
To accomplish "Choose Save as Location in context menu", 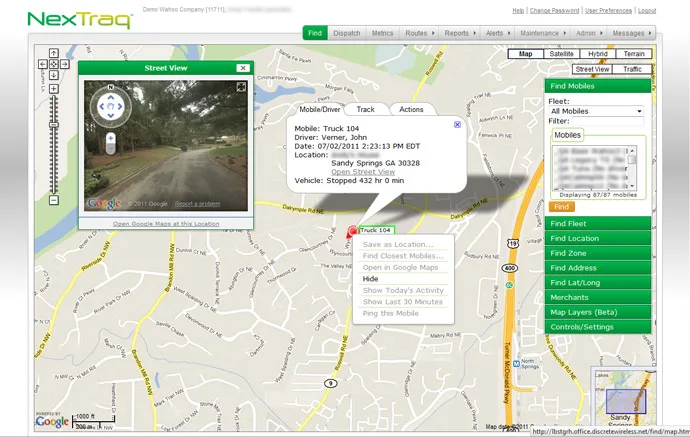I will point(403,244).
